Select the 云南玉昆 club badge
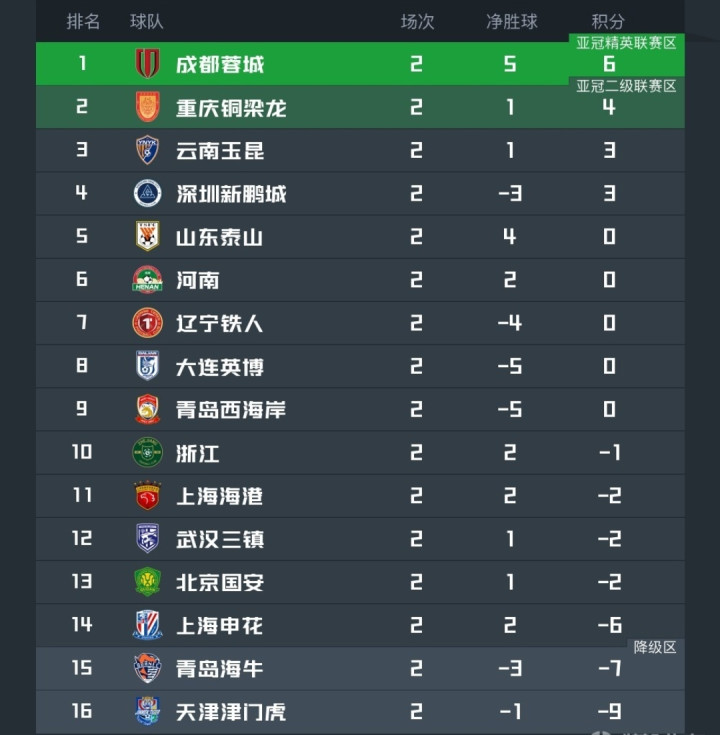Viewport: 720px width, 735px height. [x=147, y=150]
